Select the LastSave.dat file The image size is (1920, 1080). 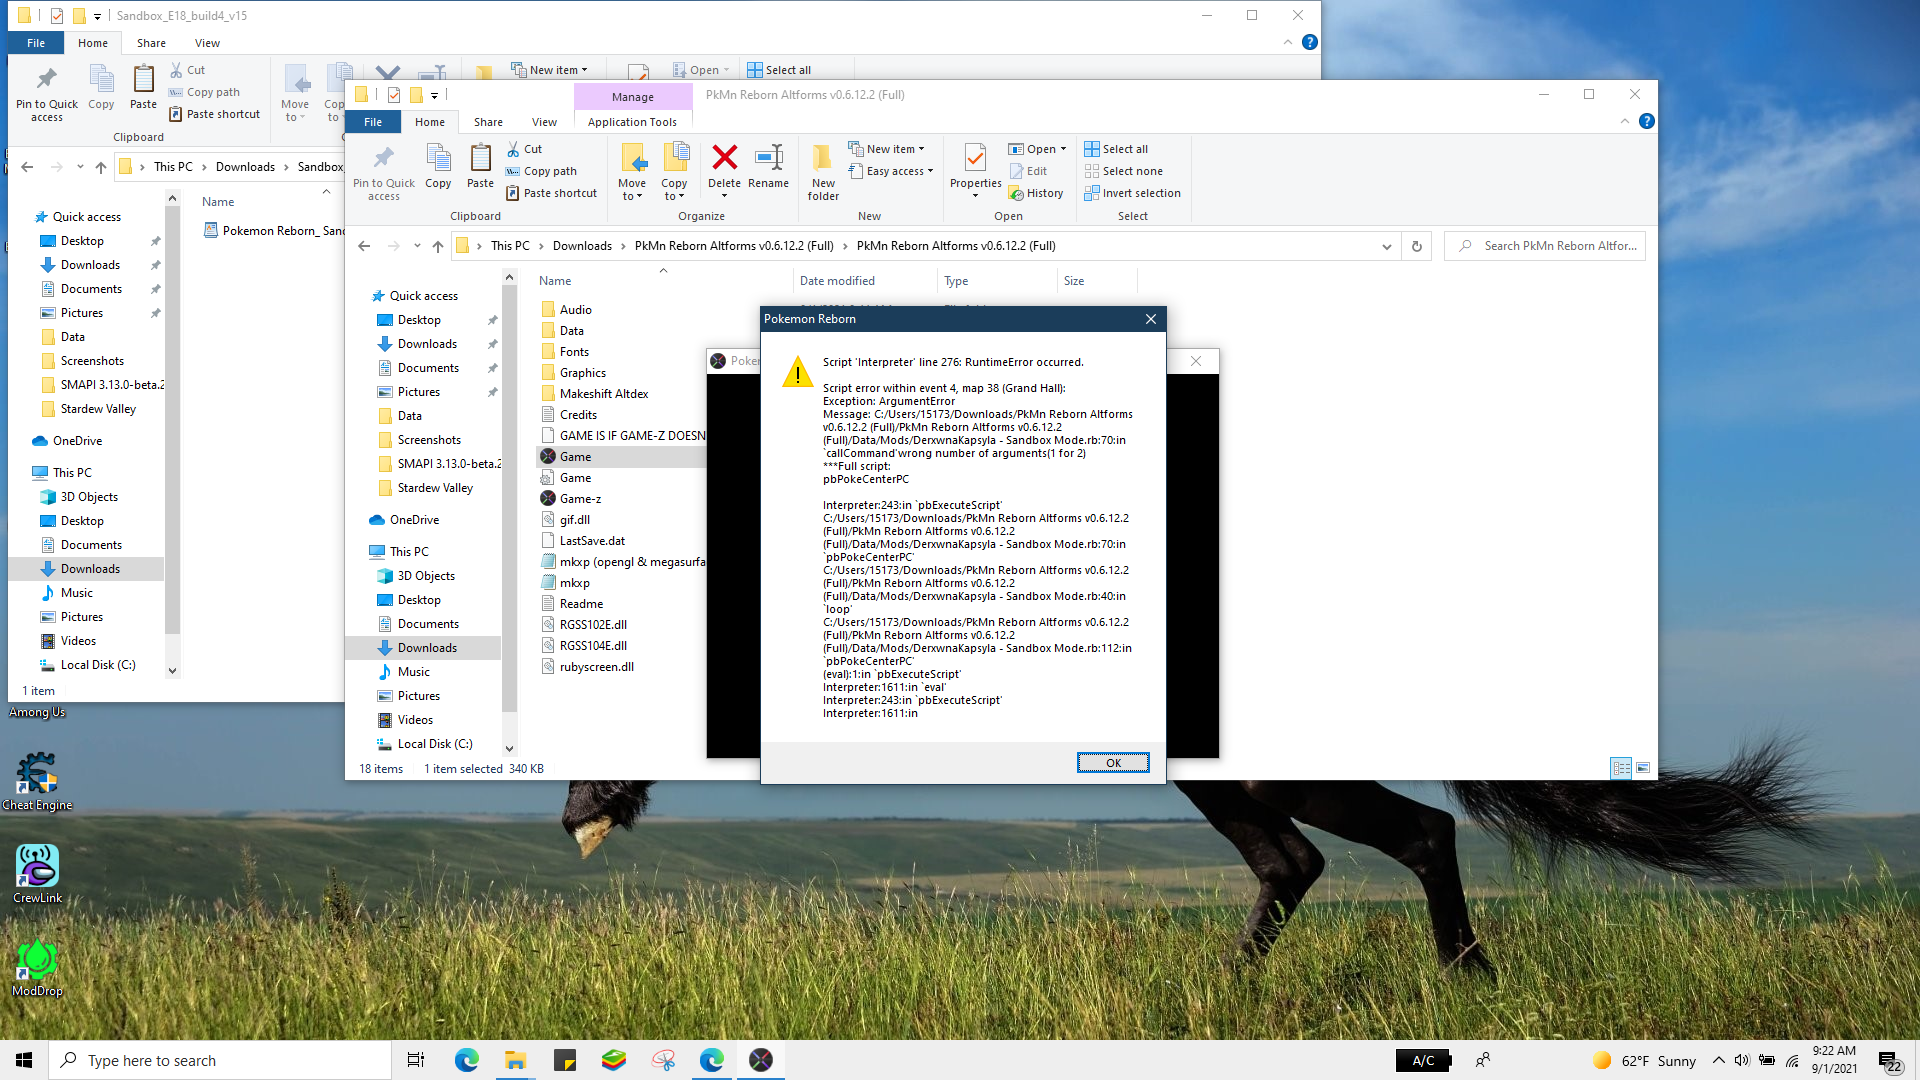tap(592, 541)
